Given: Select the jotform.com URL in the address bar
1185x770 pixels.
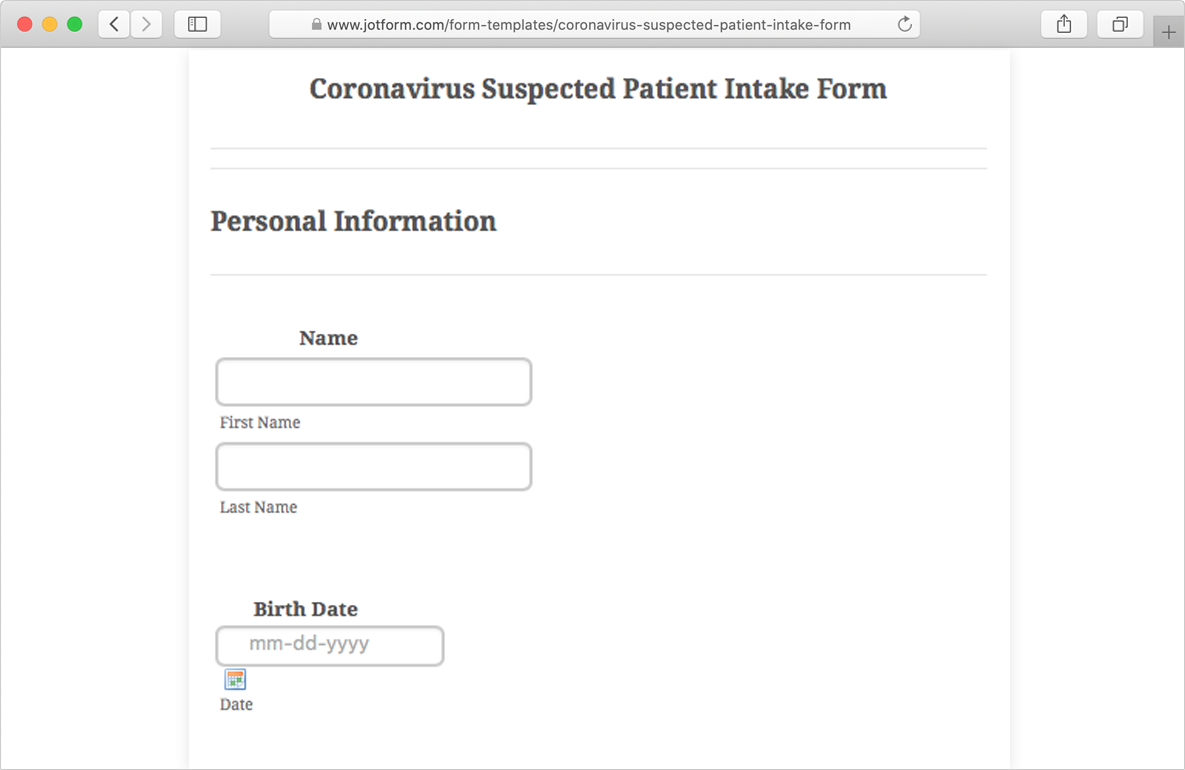Looking at the screenshot, I should [588, 25].
